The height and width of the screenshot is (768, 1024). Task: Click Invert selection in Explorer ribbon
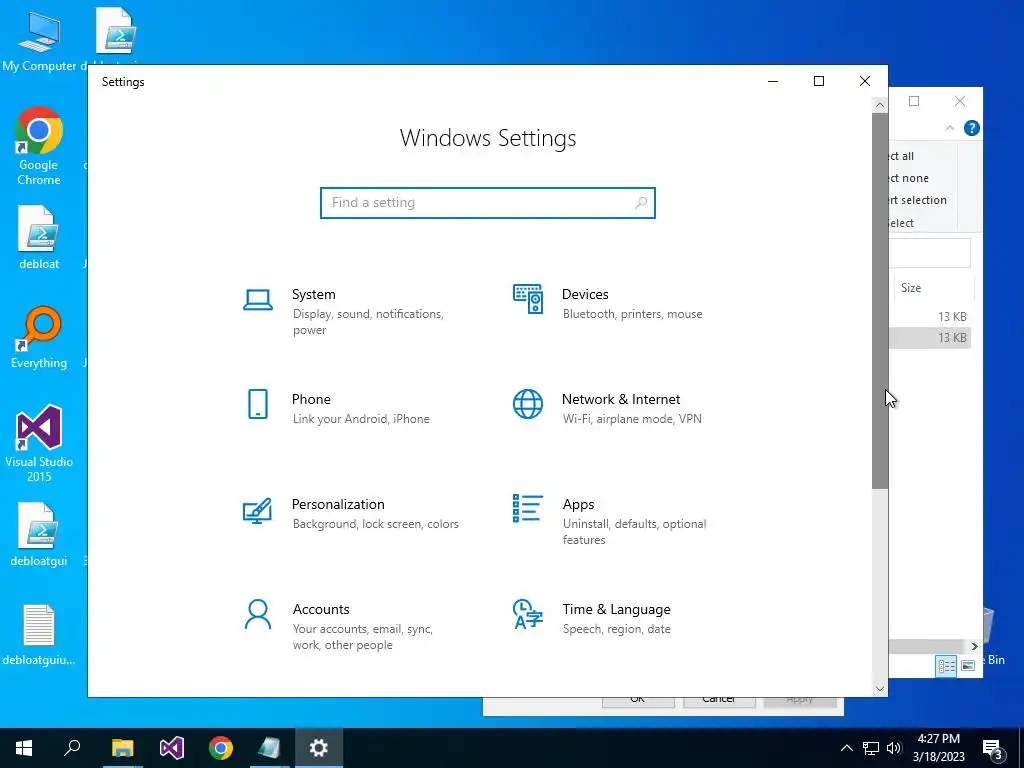[x=918, y=200]
